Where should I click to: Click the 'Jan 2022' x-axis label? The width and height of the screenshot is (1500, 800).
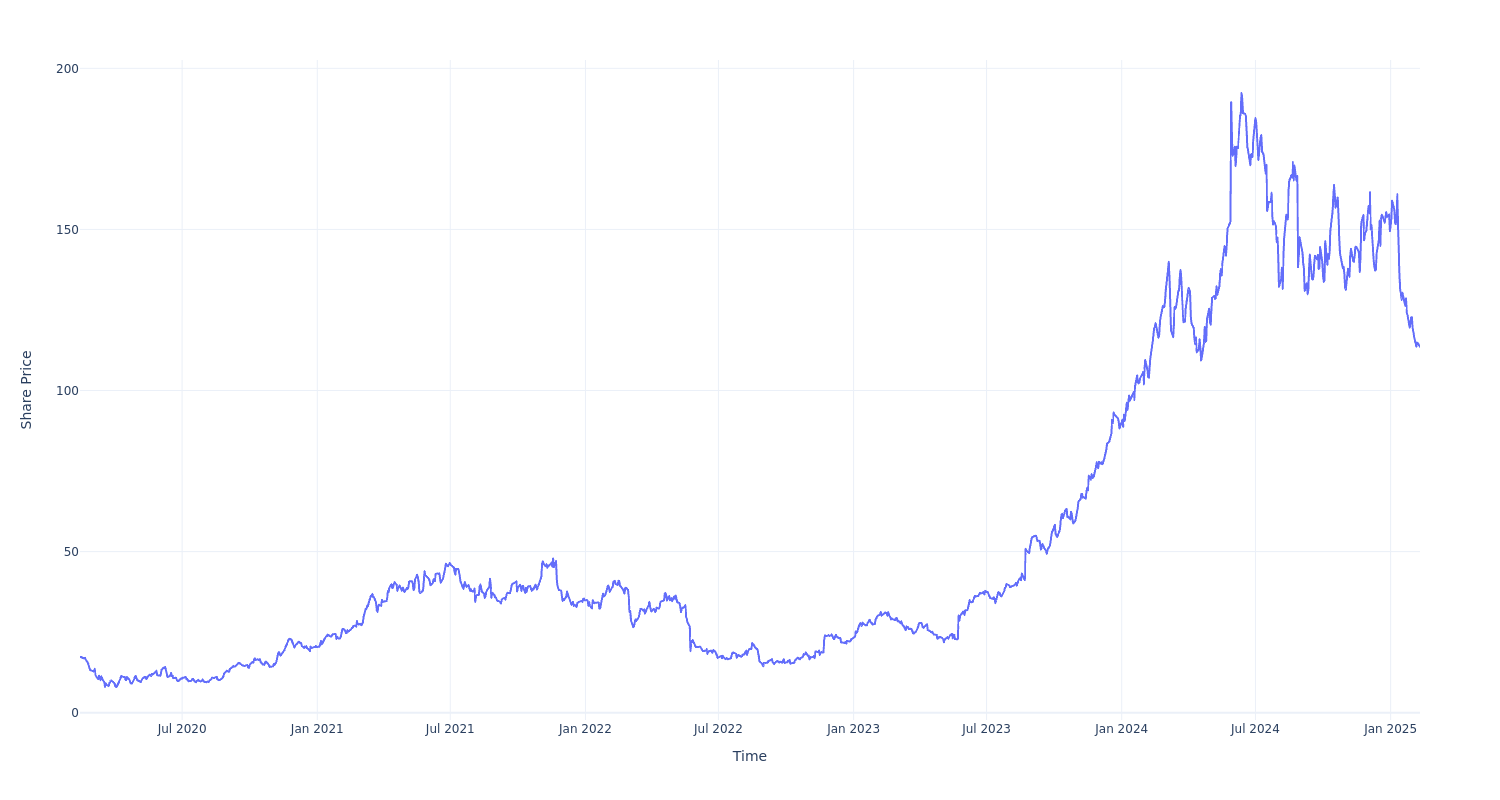click(x=585, y=729)
